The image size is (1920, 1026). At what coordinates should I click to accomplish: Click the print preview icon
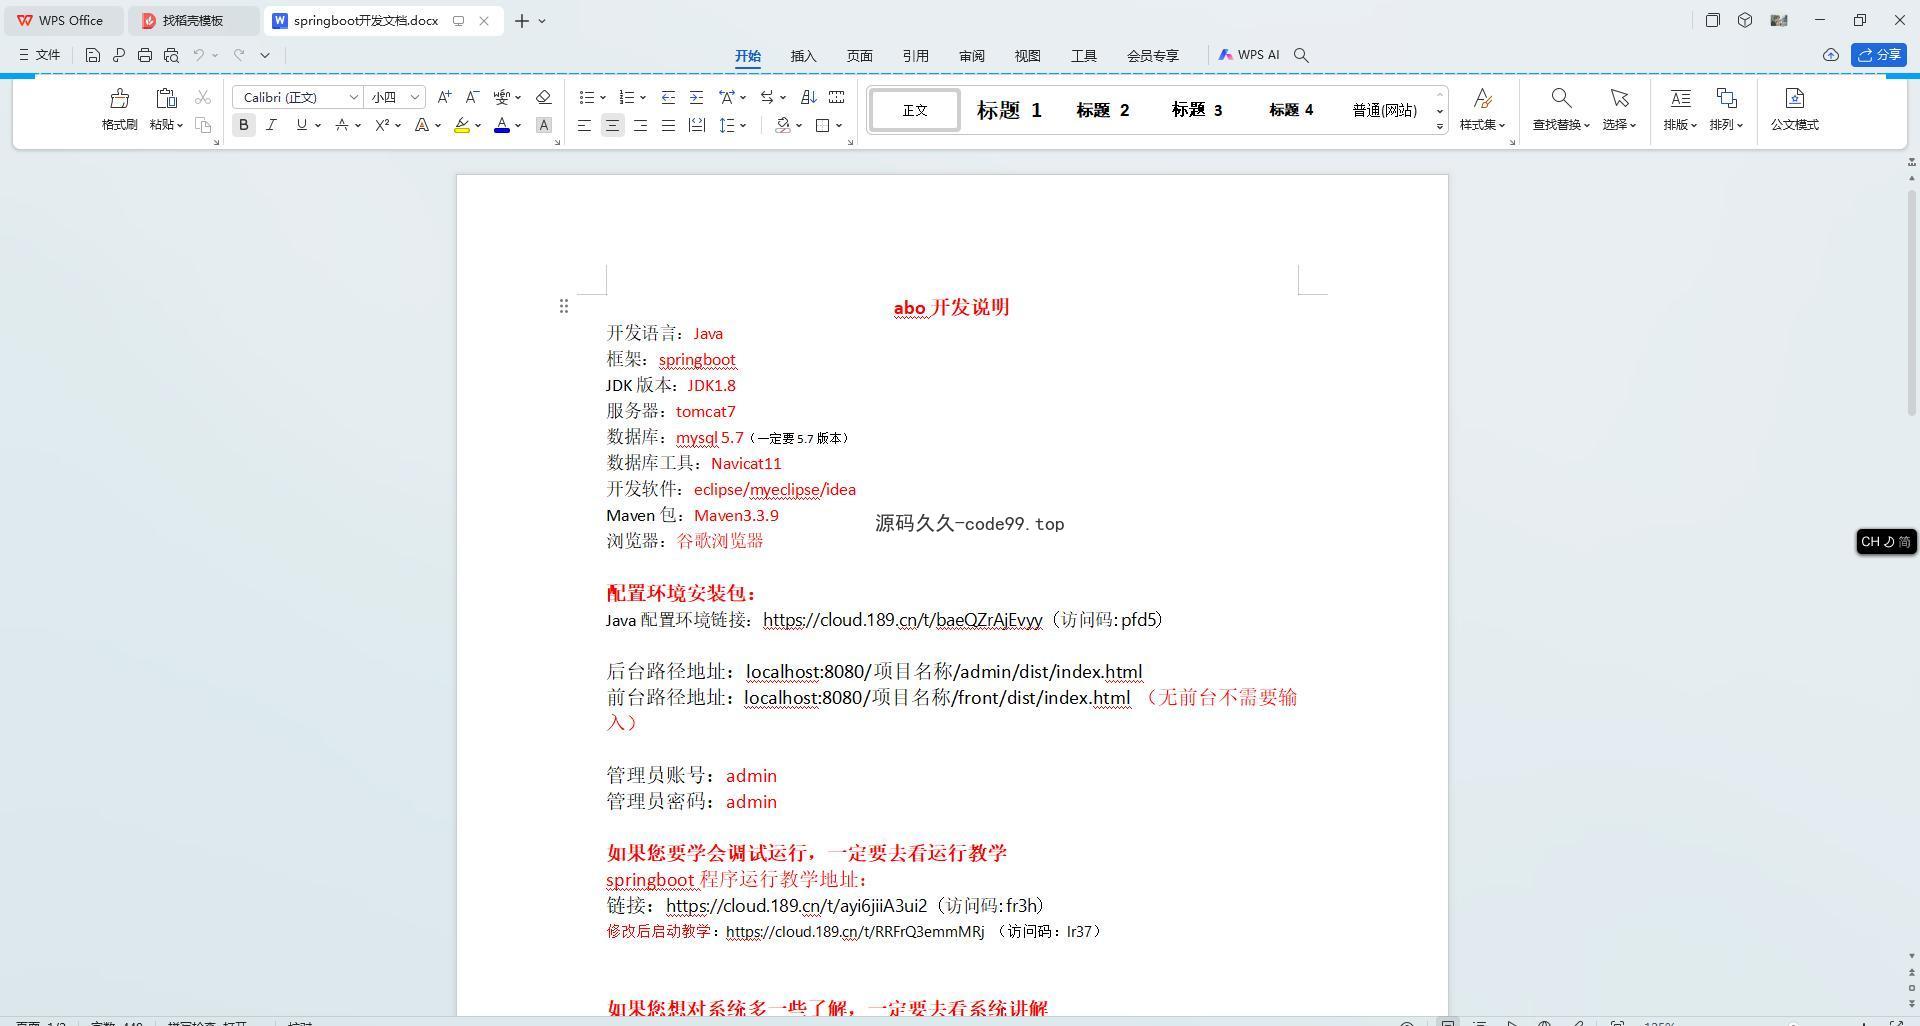171,55
